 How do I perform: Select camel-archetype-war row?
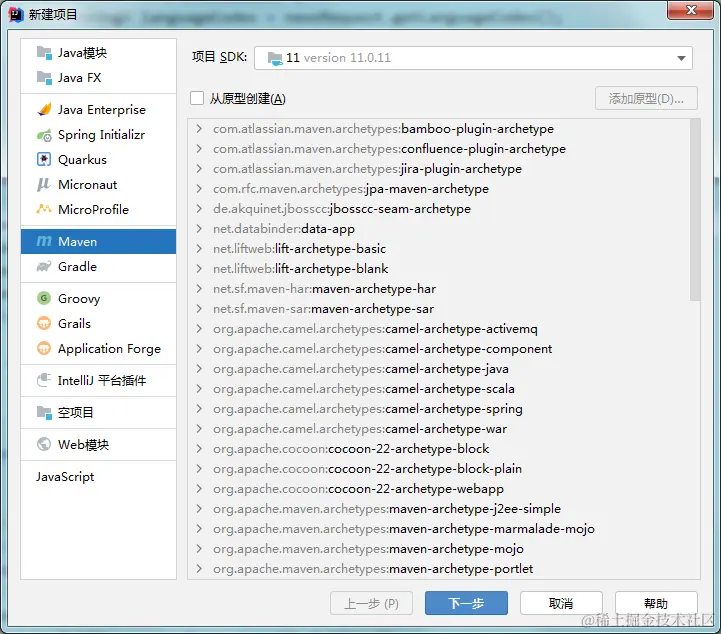point(439,428)
